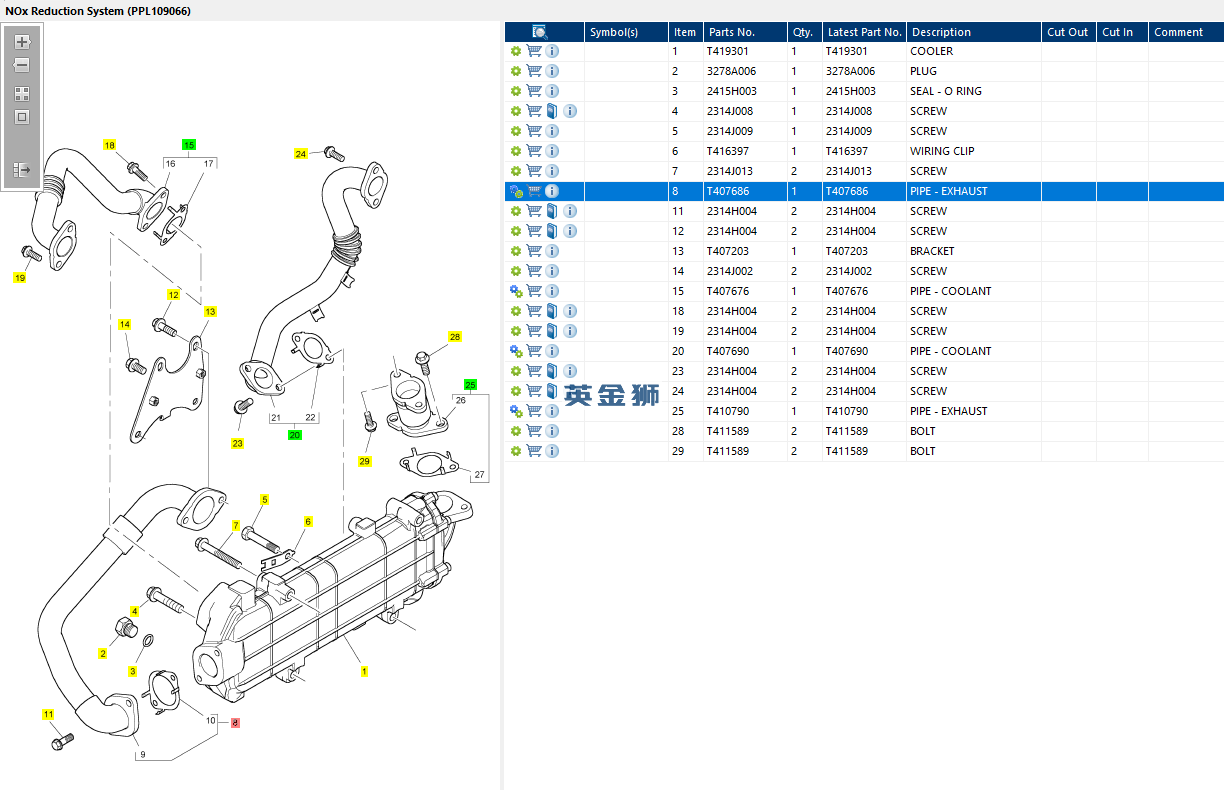
Task: Click yellow callout 18 on diagram
Action: point(110,145)
